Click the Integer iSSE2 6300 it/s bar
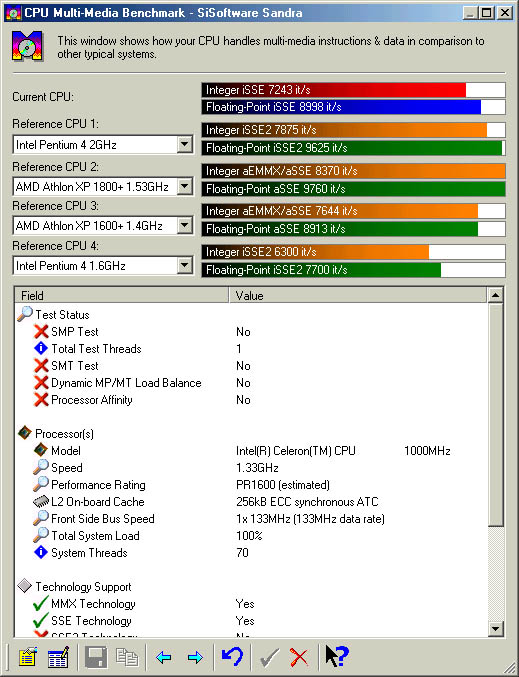The height and width of the screenshot is (677, 519). point(353,252)
